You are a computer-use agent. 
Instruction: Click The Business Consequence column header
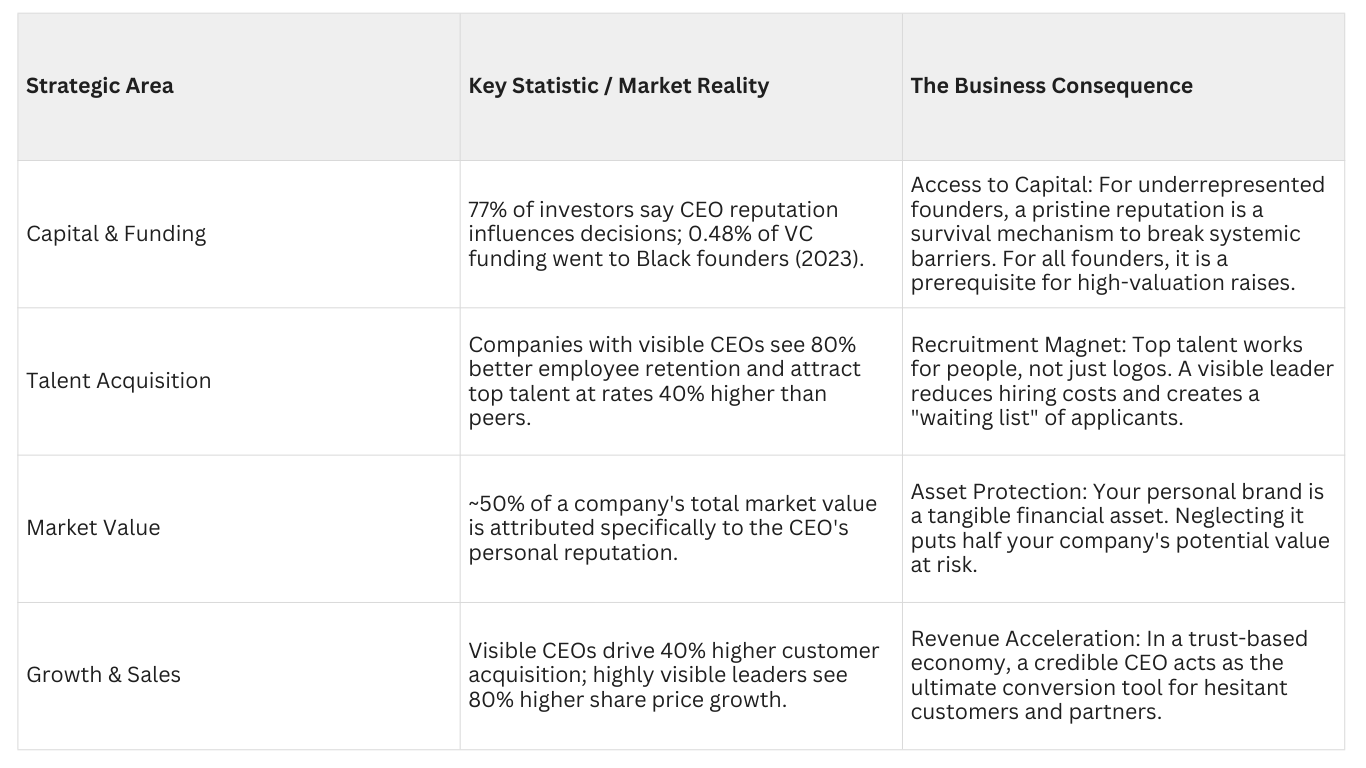click(x=1051, y=86)
